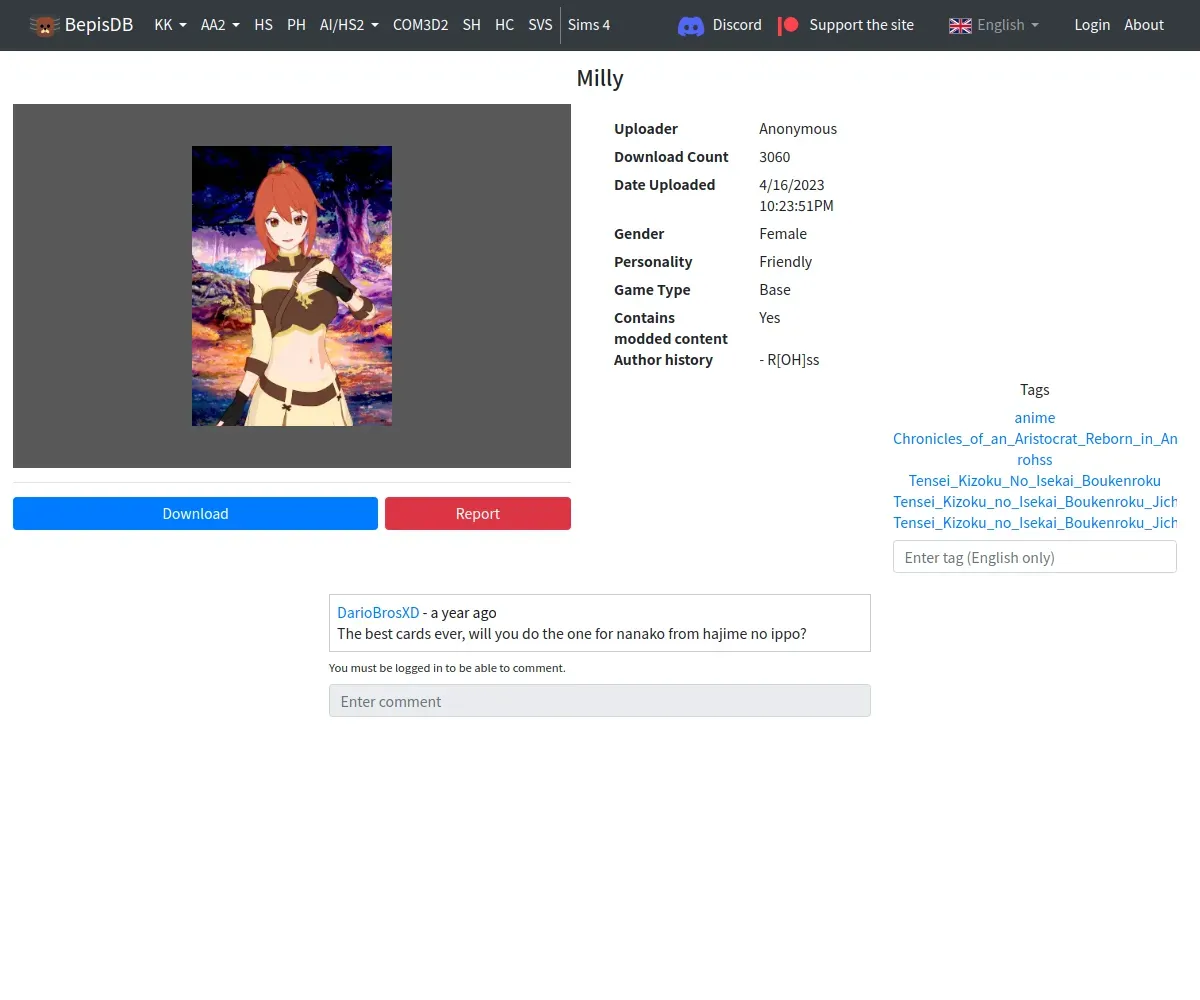Click the UK flag language icon
This screenshot has width=1200, height=1000.
[x=960, y=25]
